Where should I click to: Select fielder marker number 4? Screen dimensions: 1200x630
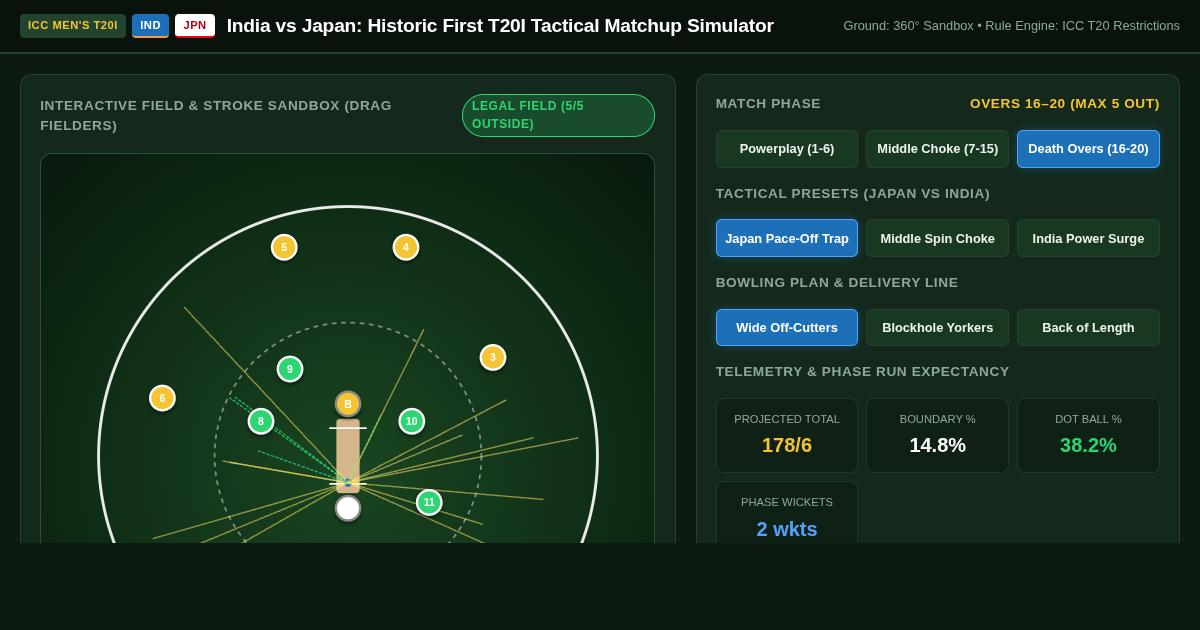pyautogui.click(x=406, y=247)
